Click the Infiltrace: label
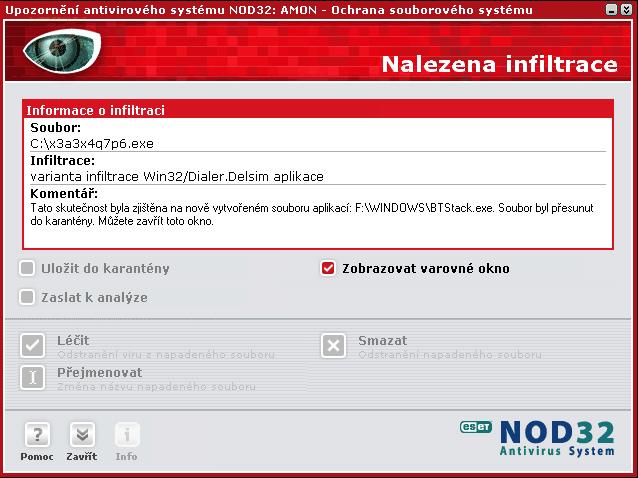Screen dimensions: 638x478 pos(62,160)
